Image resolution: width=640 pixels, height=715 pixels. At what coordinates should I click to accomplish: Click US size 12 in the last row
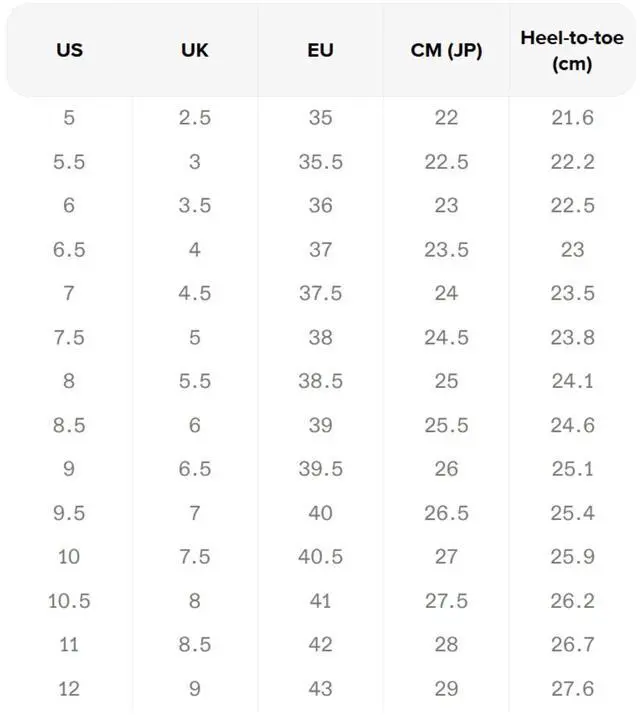pos(69,689)
